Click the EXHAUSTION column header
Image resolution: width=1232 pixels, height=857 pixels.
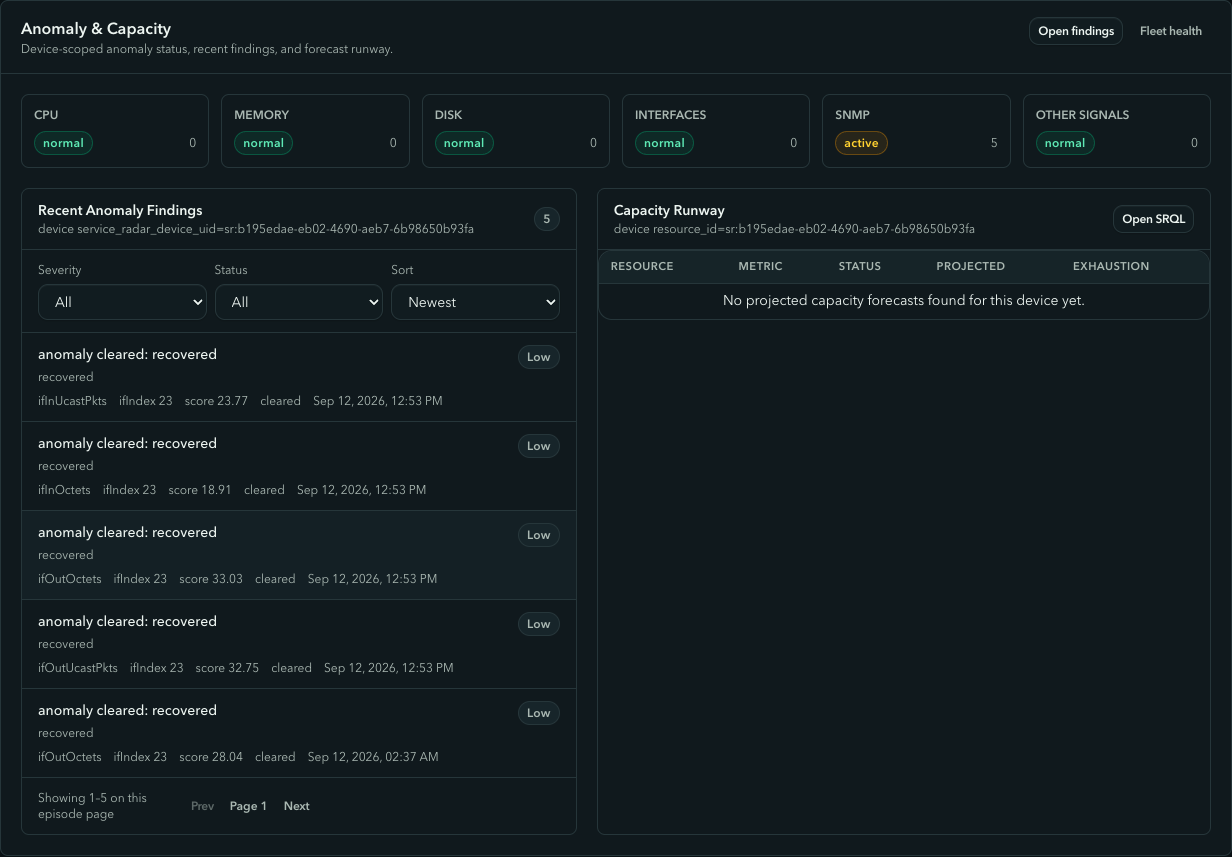click(x=1111, y=266)
